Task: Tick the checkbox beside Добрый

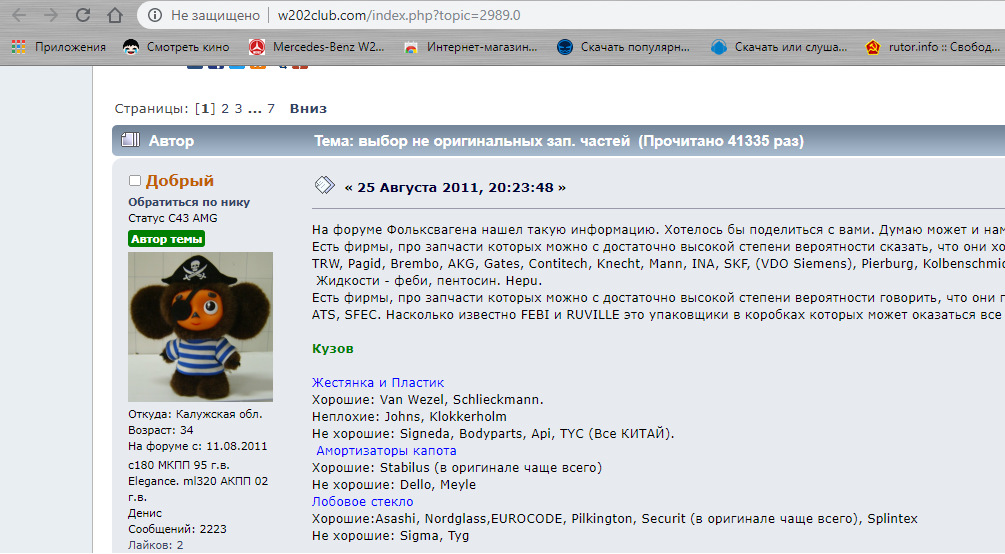Action: coord(135,181)
